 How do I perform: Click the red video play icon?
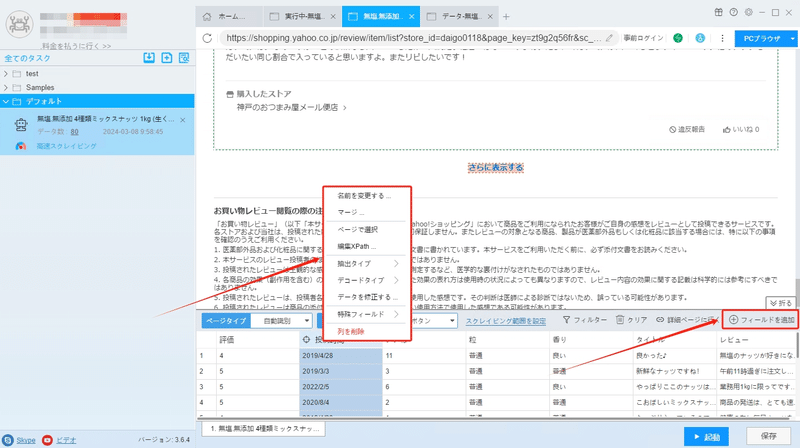47,440
